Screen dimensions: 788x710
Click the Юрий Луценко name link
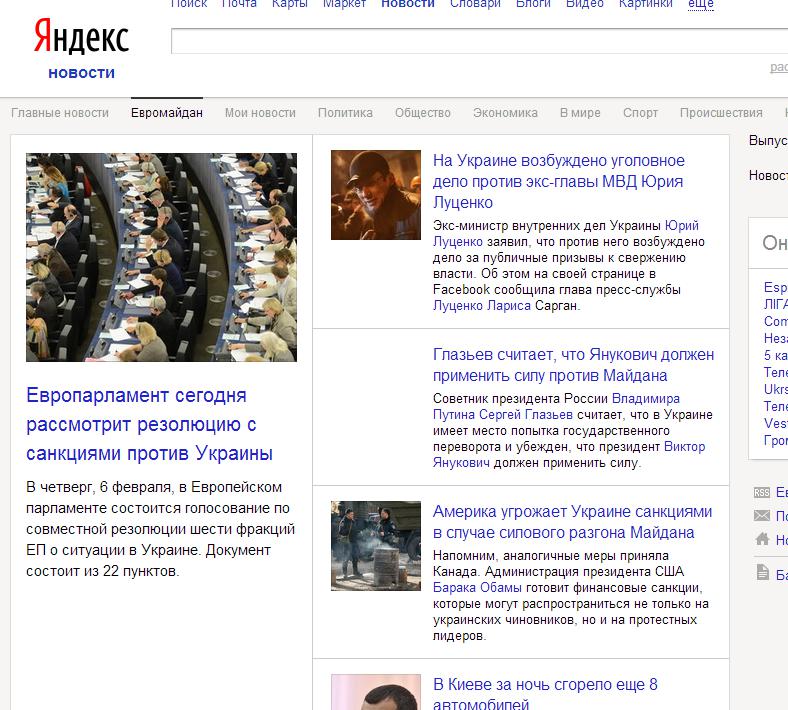click(x=566, y=234)
